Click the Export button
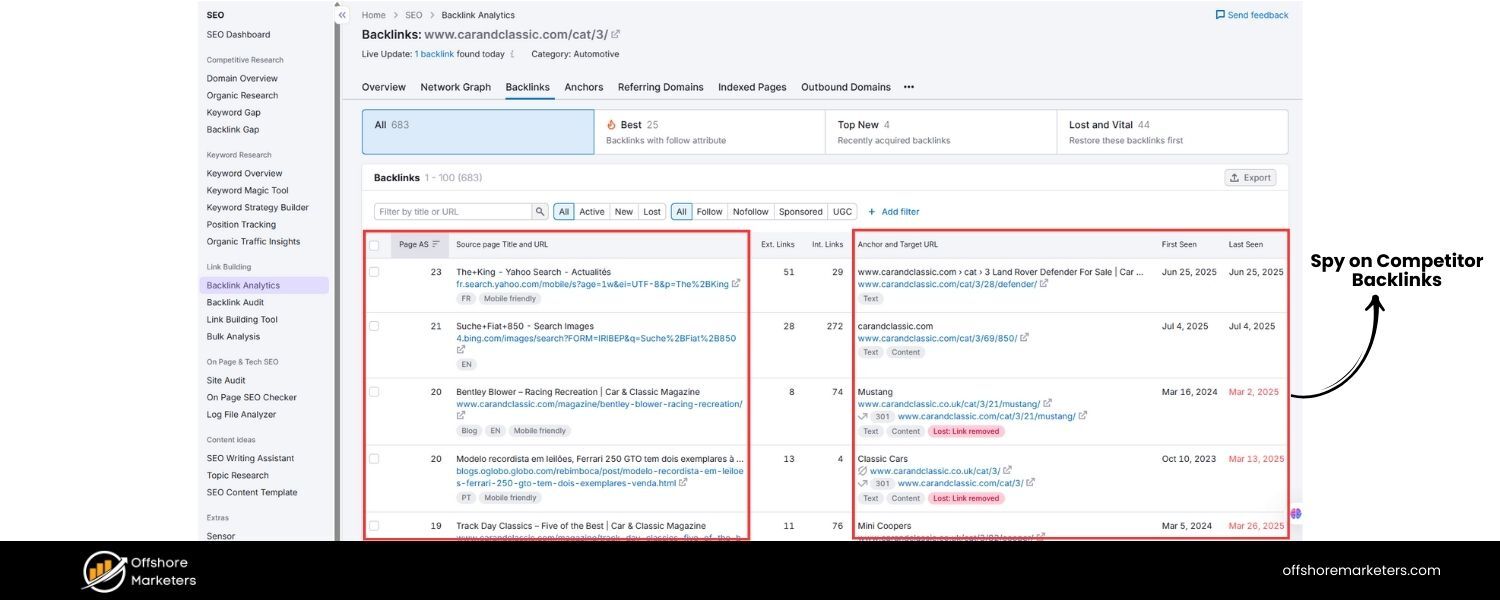 point(1251,177)
